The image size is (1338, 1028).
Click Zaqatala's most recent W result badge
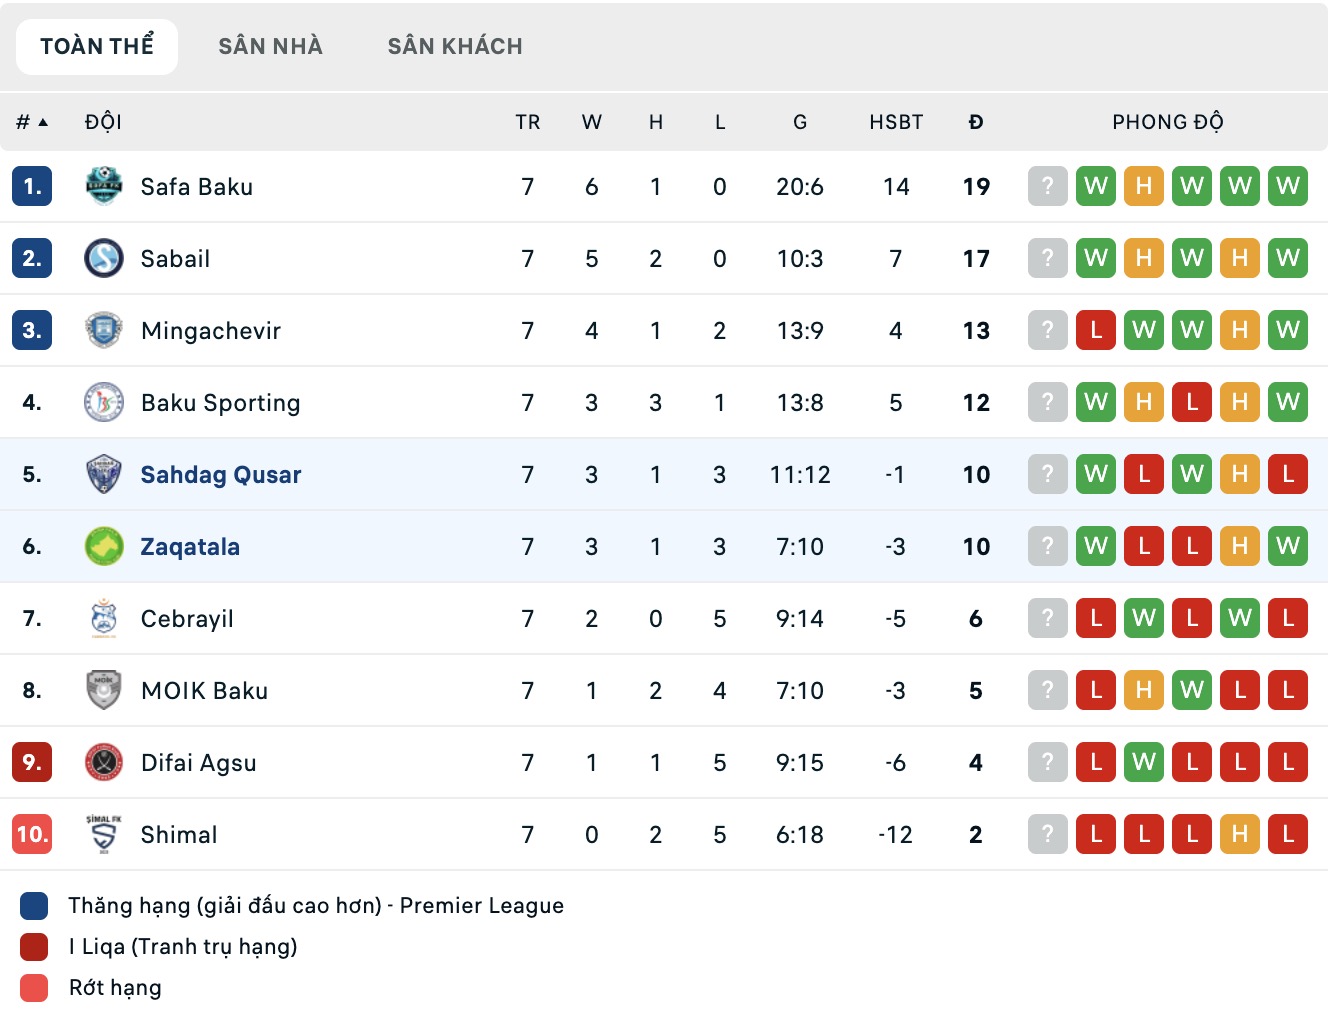(x=1287, y=546)
